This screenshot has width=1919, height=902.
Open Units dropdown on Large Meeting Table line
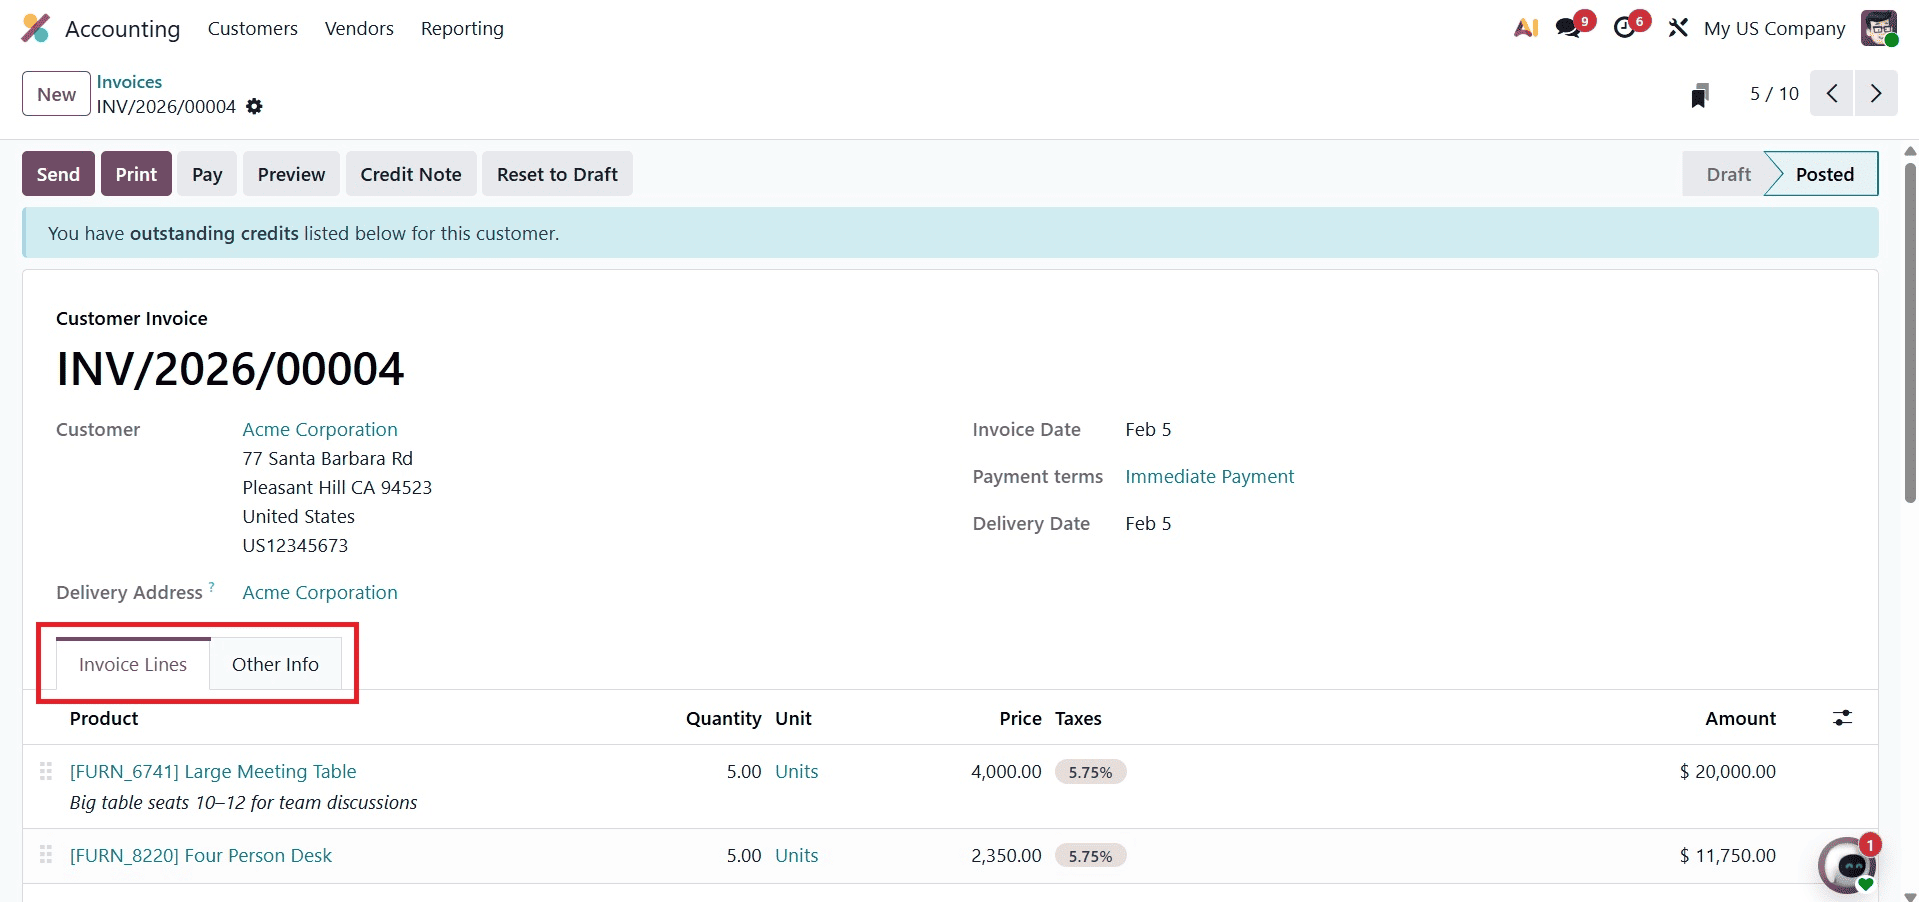tap(797, 771)
